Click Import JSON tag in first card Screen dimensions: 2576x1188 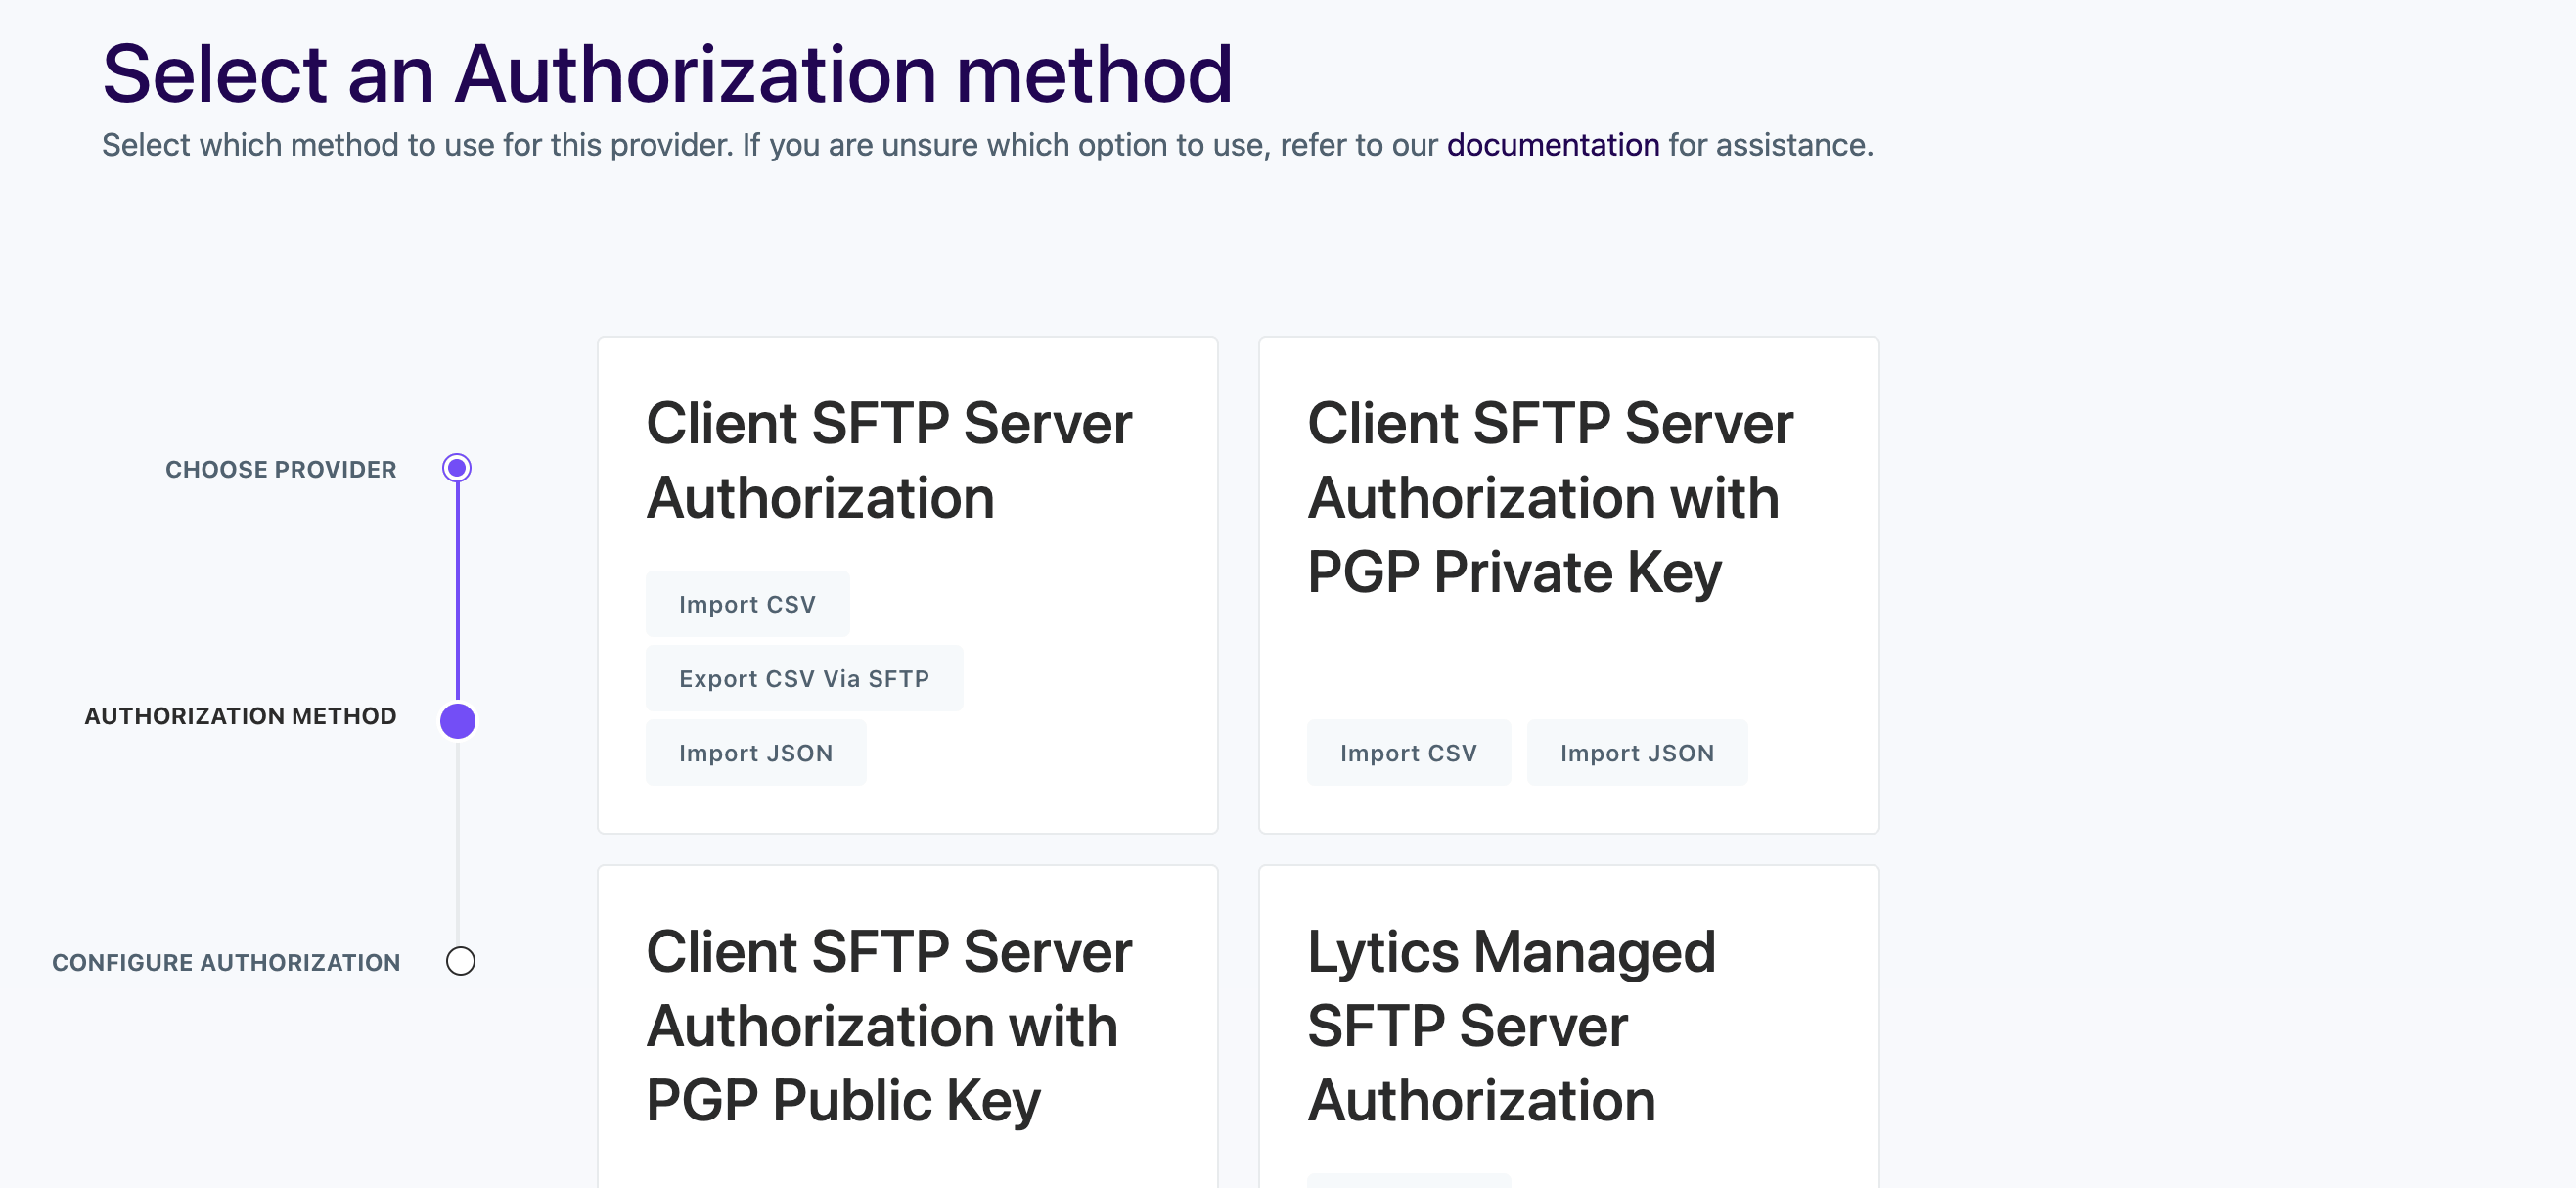tap(755, 753)
